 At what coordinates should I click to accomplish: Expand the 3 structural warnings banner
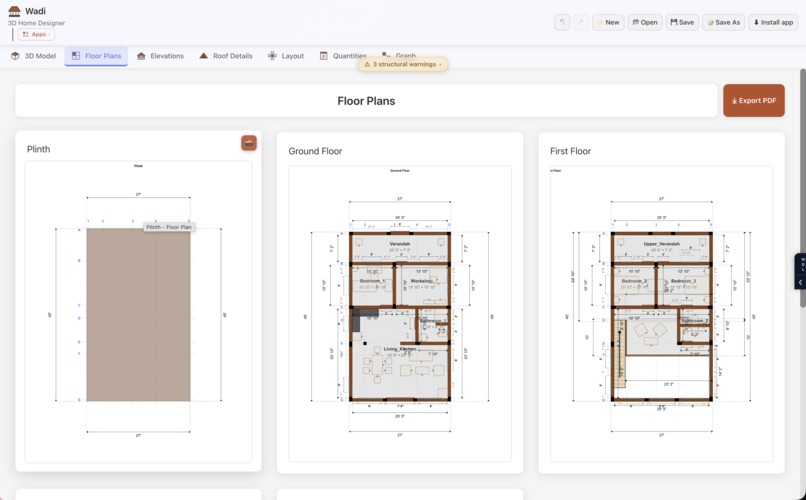403,64
